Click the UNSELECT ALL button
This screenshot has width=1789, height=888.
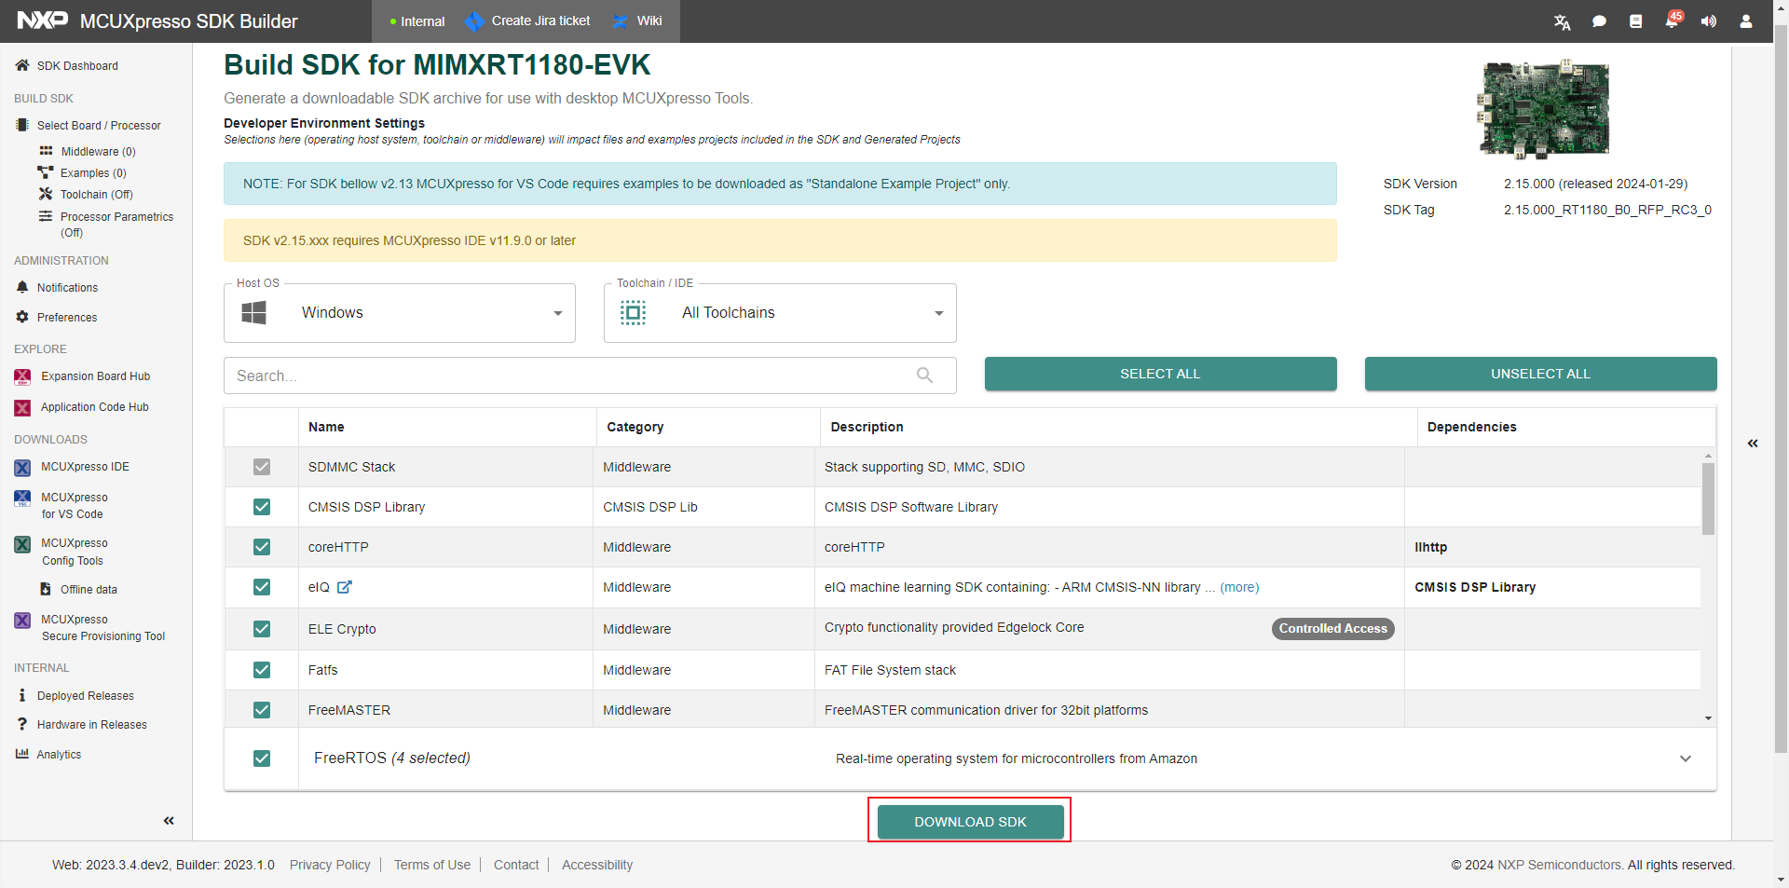[x=1540, y=374]
